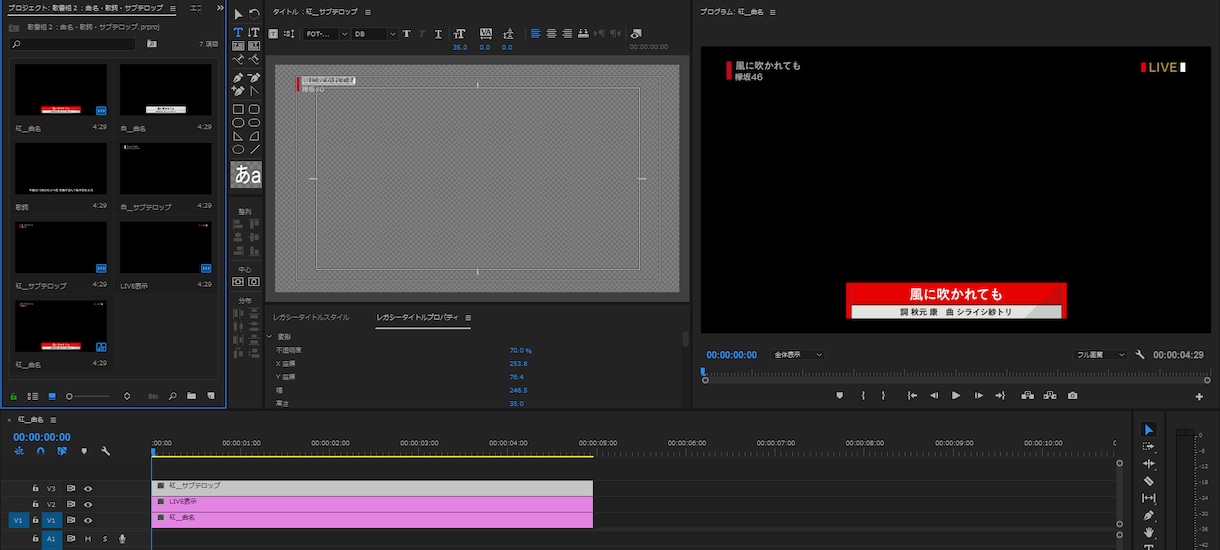Toggle timeline snap magnet
The image size is (1220, 550).
[40, 451]
